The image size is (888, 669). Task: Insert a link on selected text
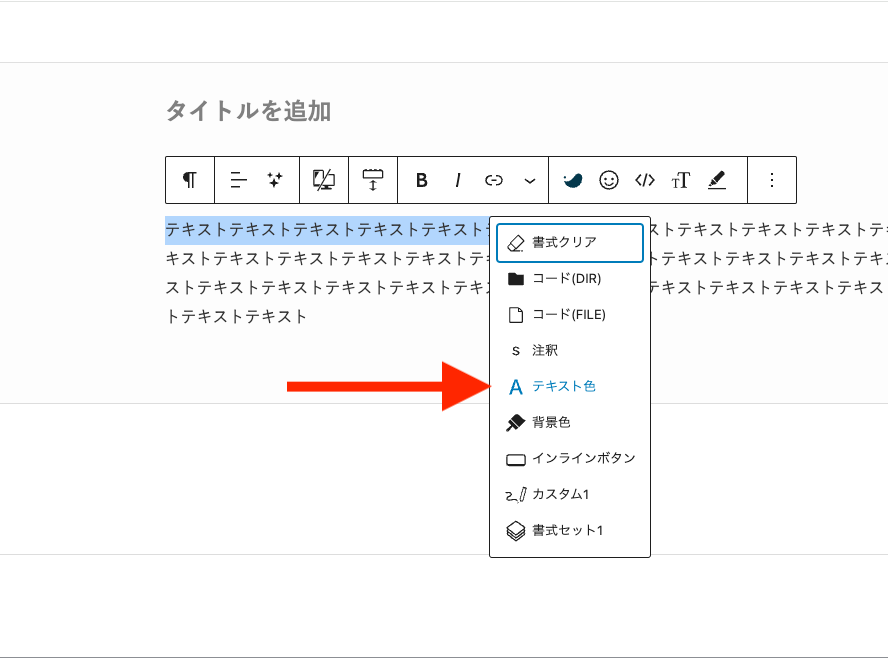[x=494, y=180]
